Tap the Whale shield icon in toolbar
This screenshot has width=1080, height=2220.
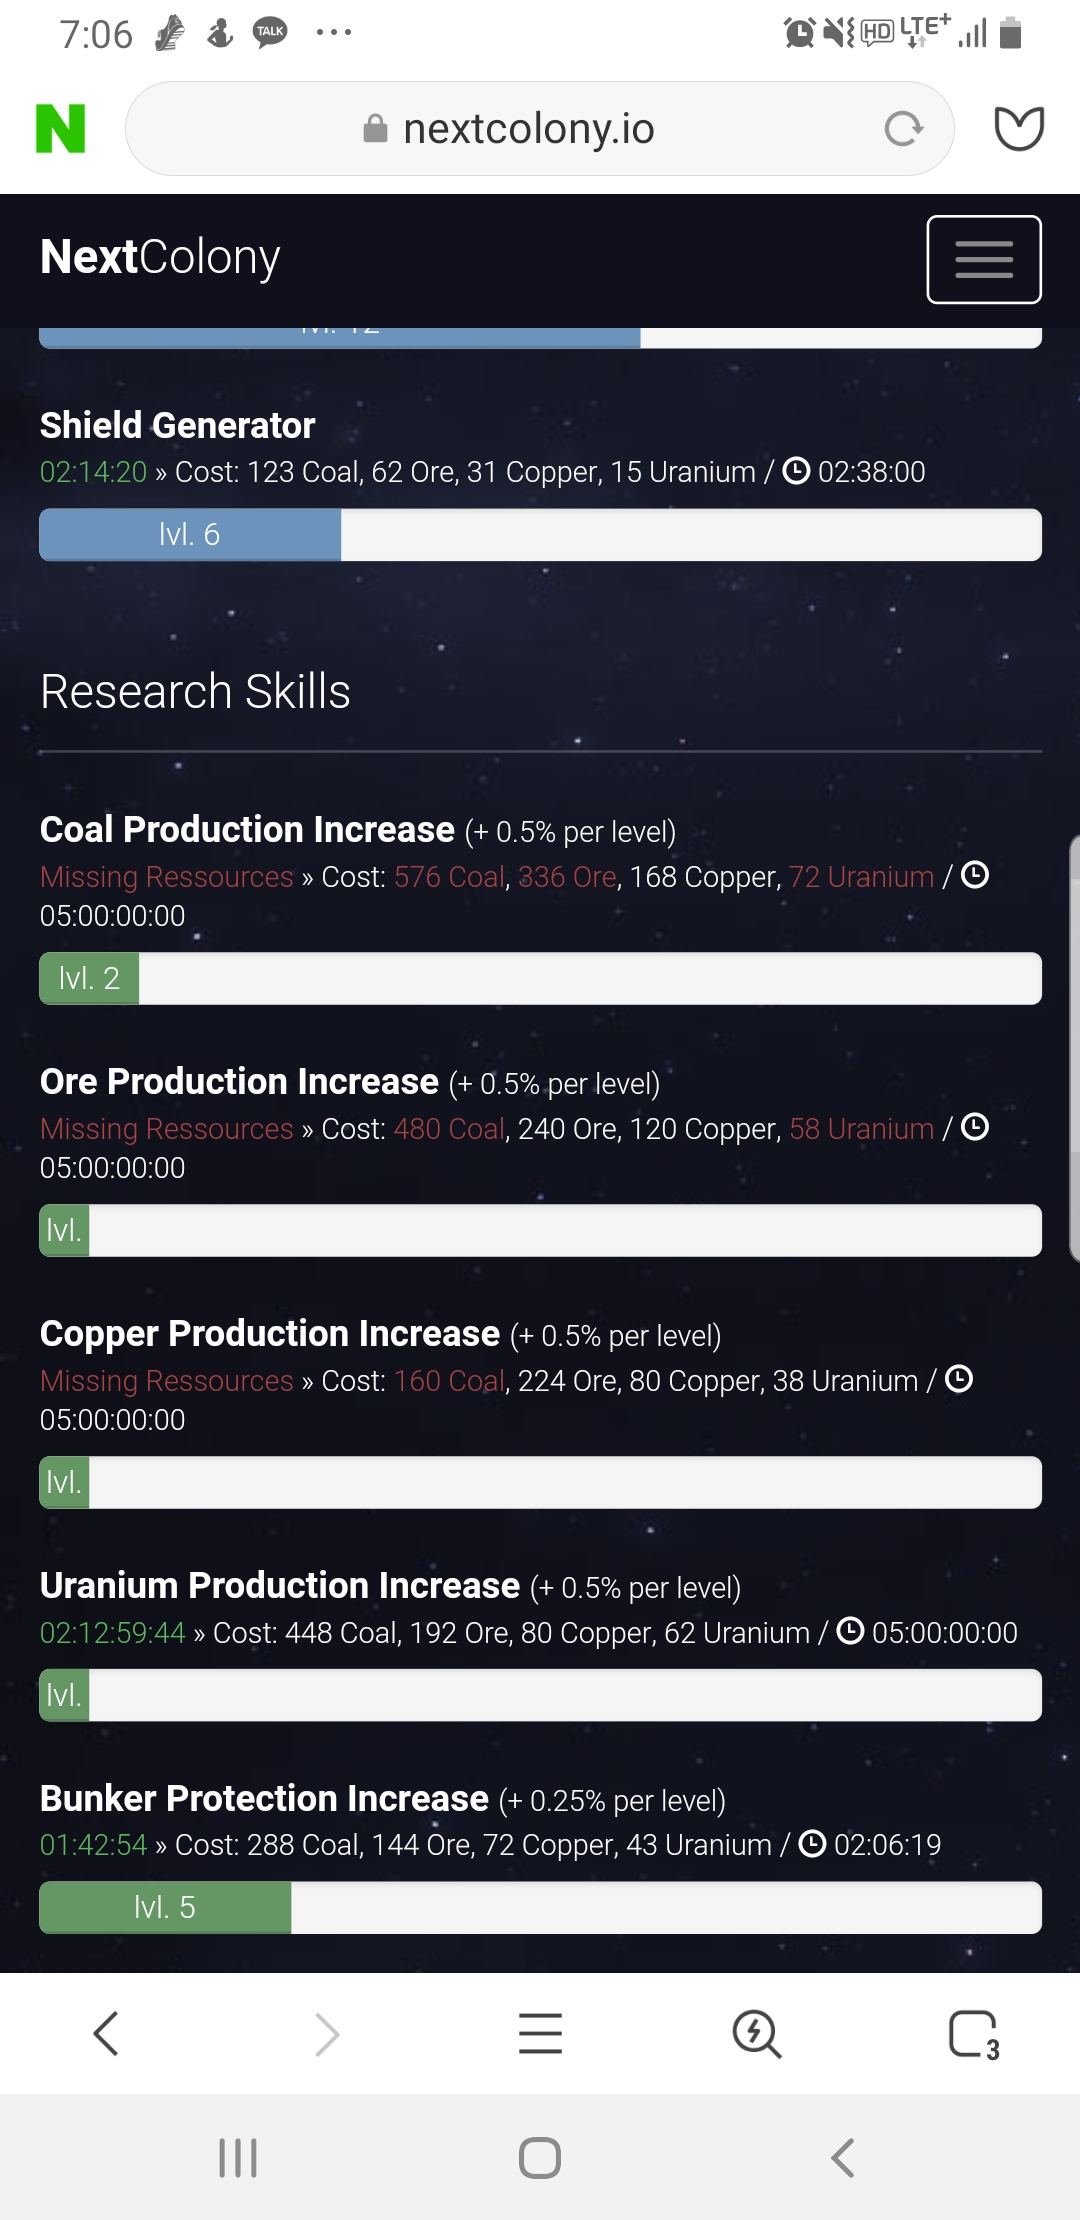tap(1019, 128)
